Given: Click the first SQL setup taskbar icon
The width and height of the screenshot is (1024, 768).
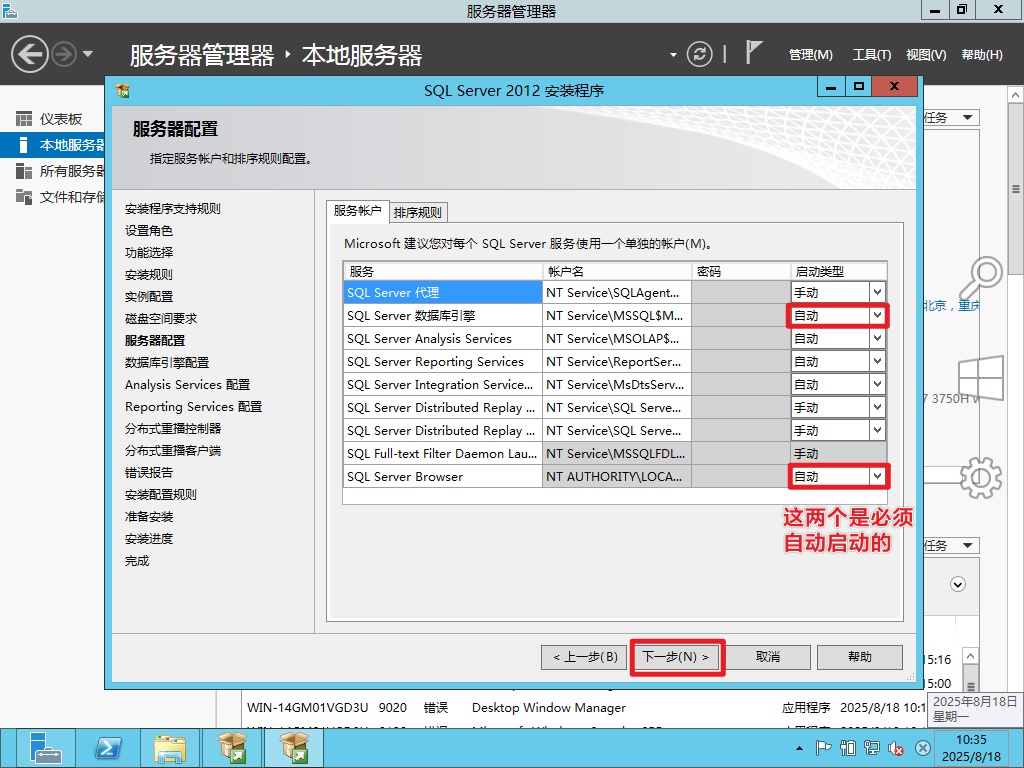Looking at the screenshot, I should pos(232,748).
